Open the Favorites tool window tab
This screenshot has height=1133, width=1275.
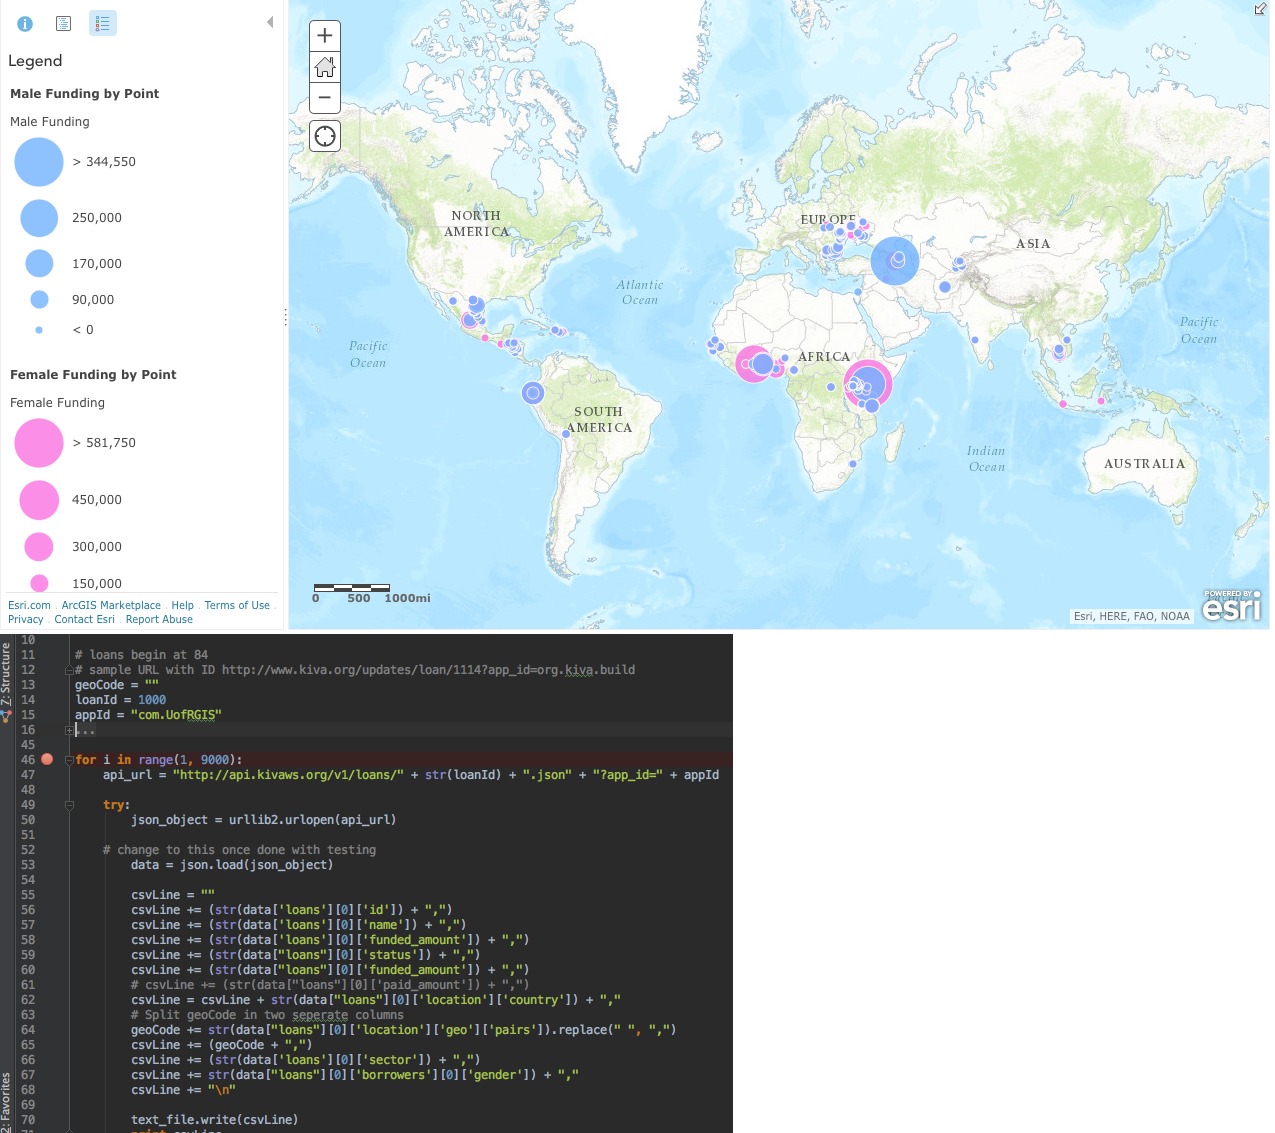click(6, 1100)
